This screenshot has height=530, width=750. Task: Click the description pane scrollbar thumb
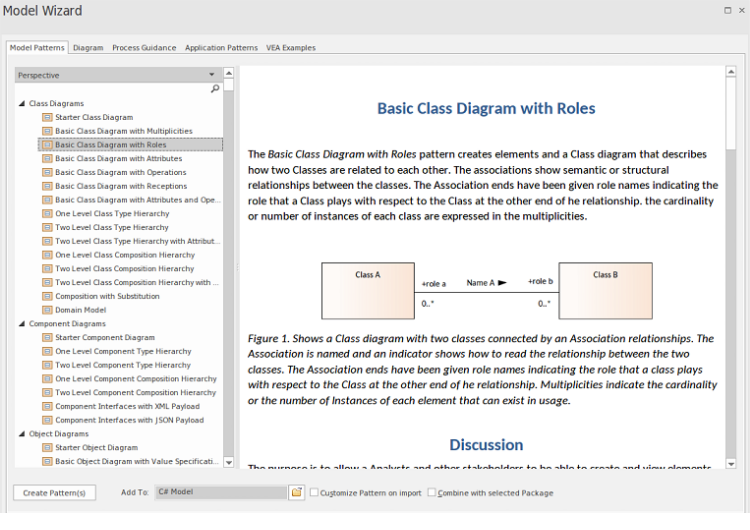(731, 113)
